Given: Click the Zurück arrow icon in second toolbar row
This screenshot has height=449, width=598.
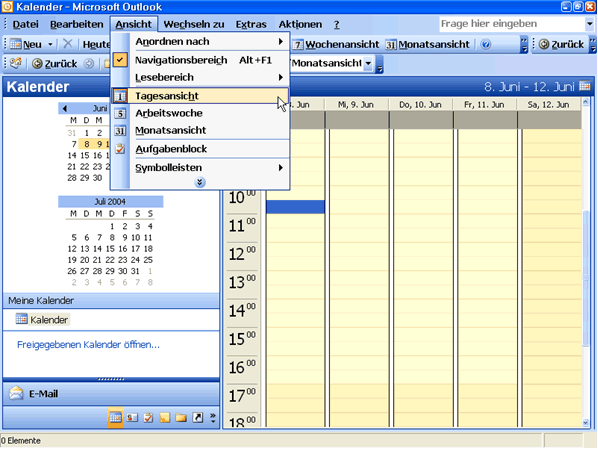Looking at the screenshot, I should [37, 63].
